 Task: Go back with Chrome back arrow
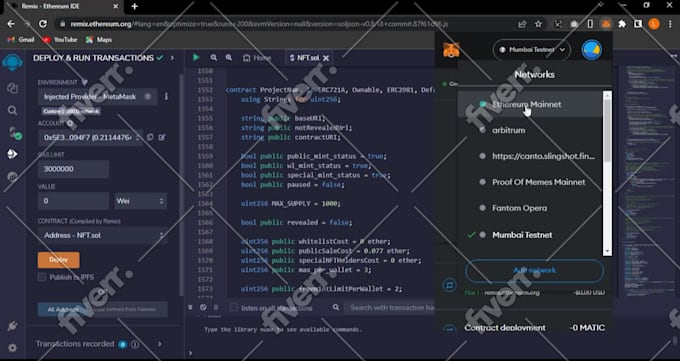pos(11,24)
